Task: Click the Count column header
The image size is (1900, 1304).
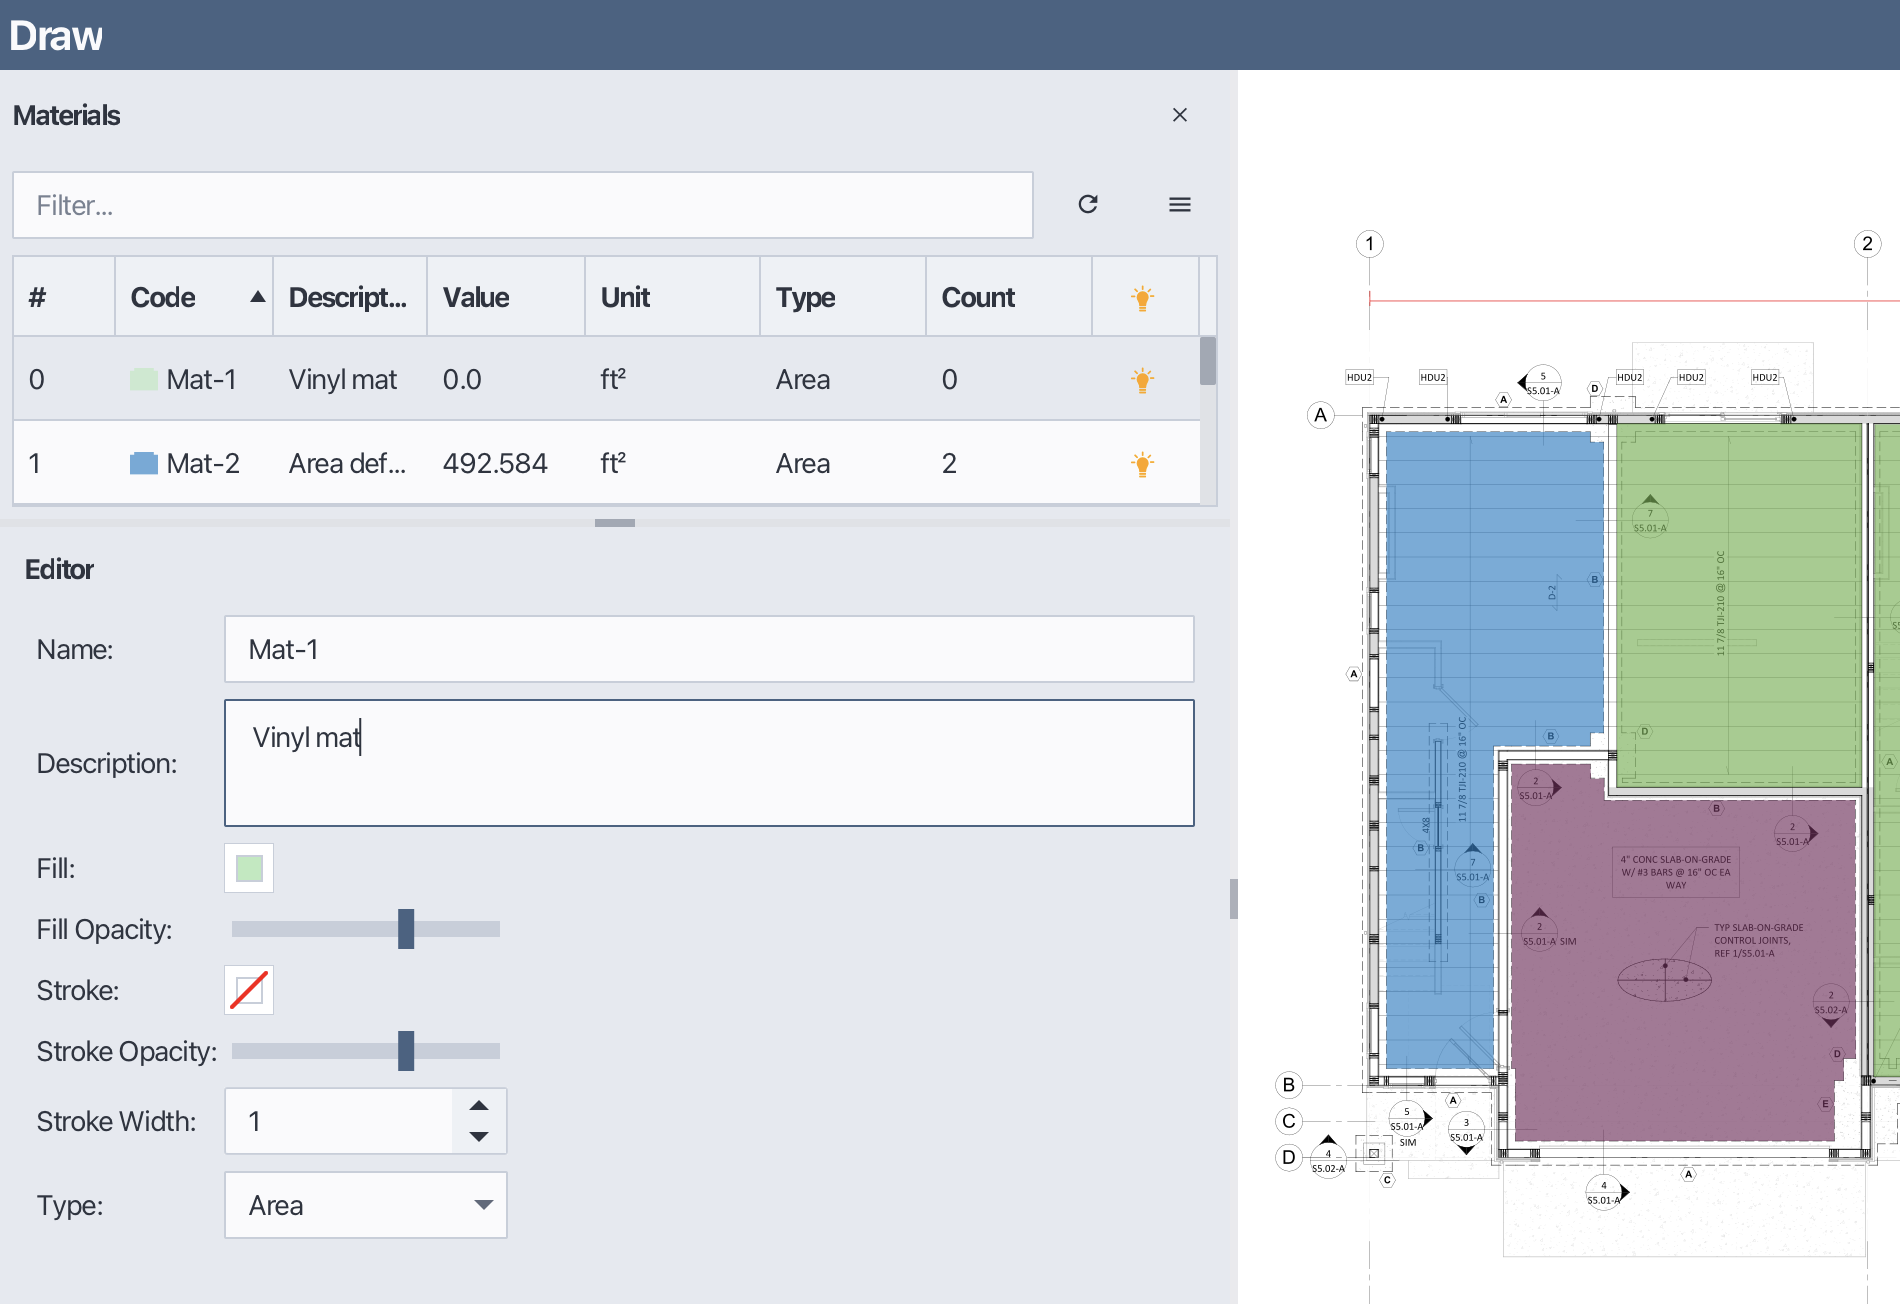Action: pos(1007,297)
